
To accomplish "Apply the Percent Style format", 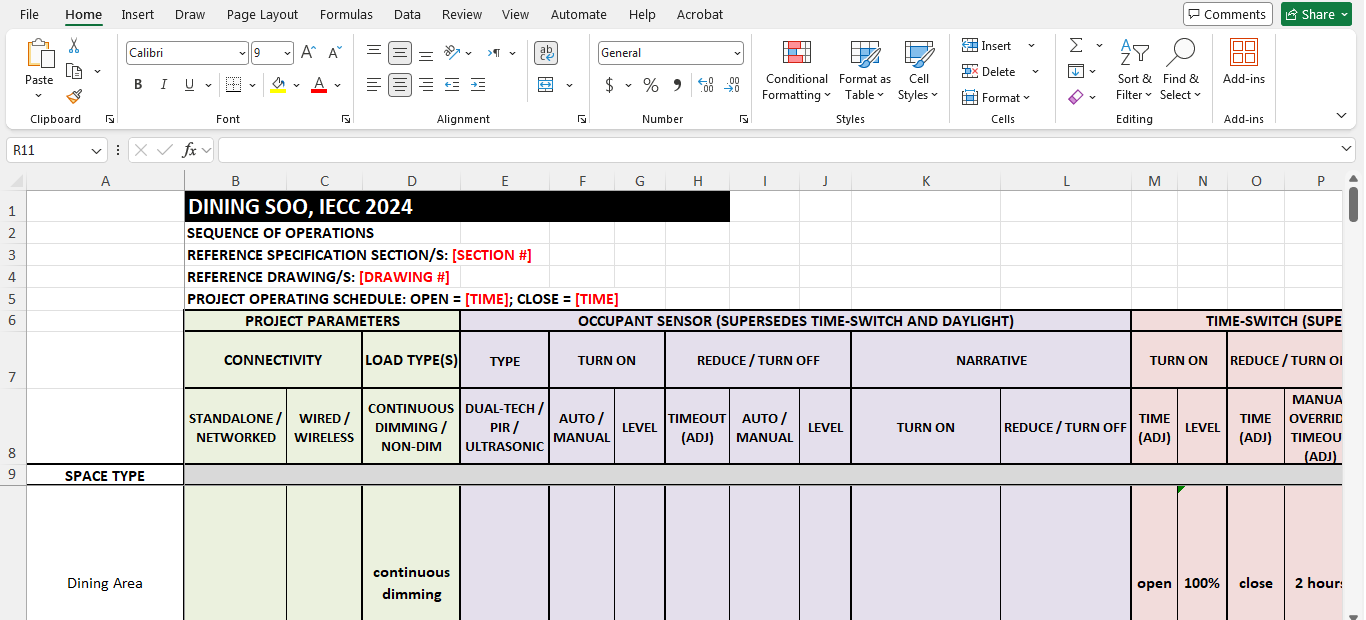I will pos(650,86).
